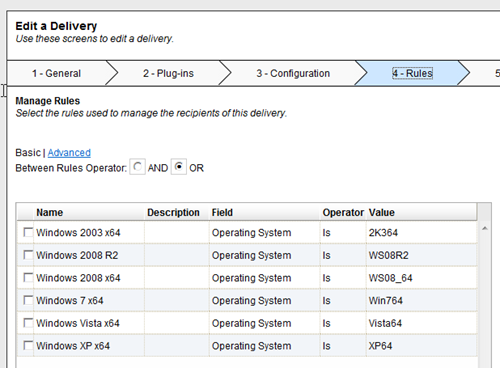Click the value Vista64

tap(385, 323)
